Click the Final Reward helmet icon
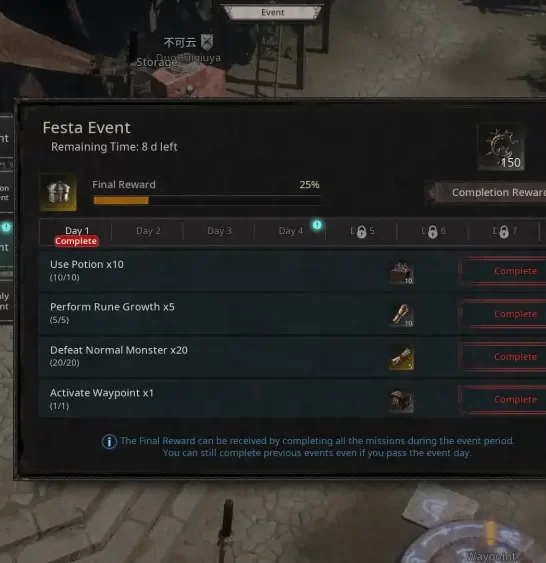Image resolution: width=546 pixels, height=563 pixels. 58,192
